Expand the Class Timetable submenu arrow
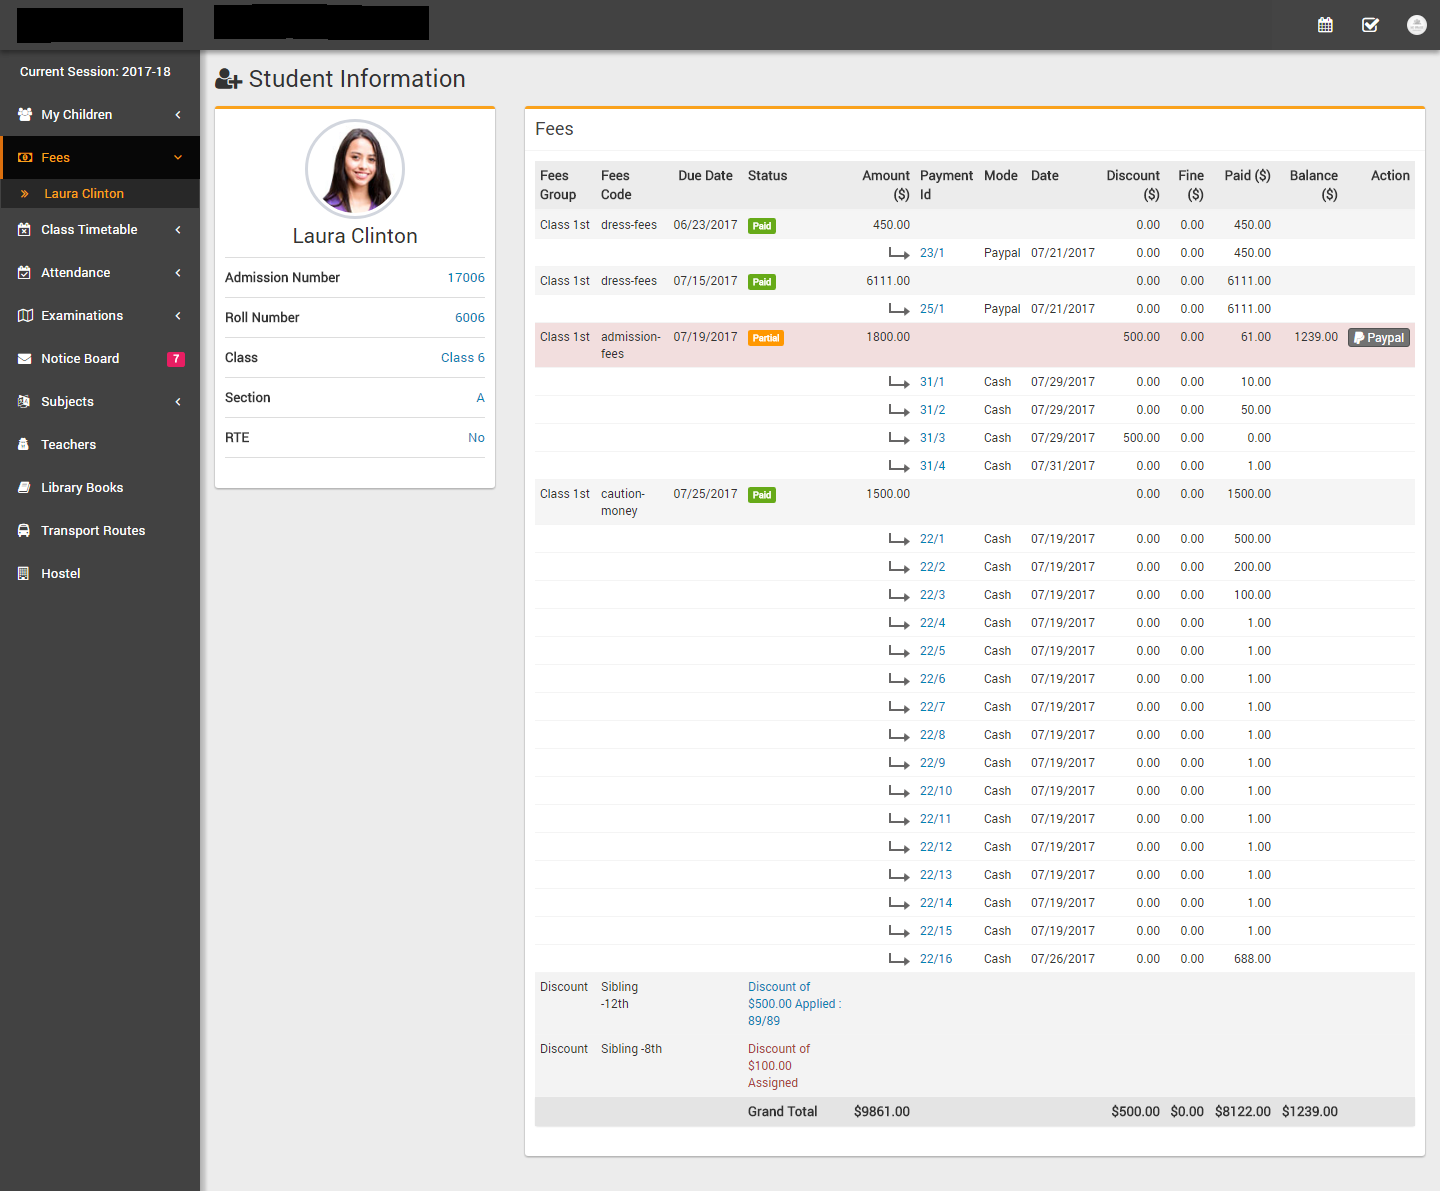 178,230
